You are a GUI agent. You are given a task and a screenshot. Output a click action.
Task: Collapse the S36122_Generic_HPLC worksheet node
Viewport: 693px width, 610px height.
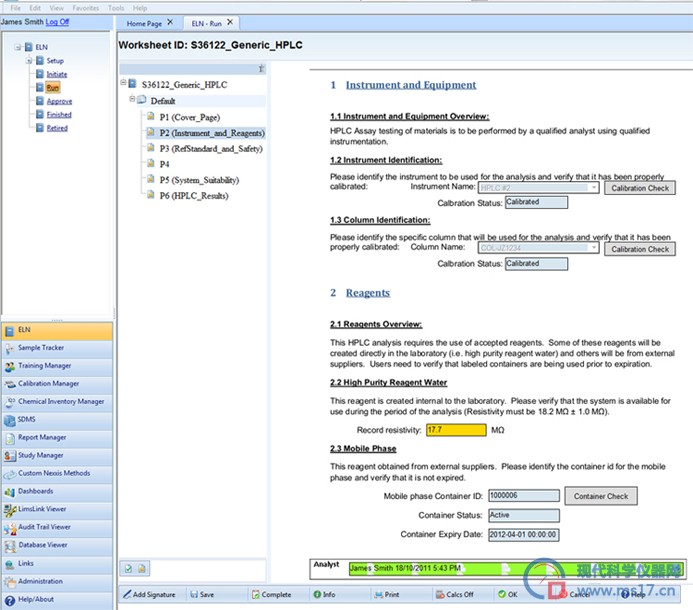click(x=124, y=83)
